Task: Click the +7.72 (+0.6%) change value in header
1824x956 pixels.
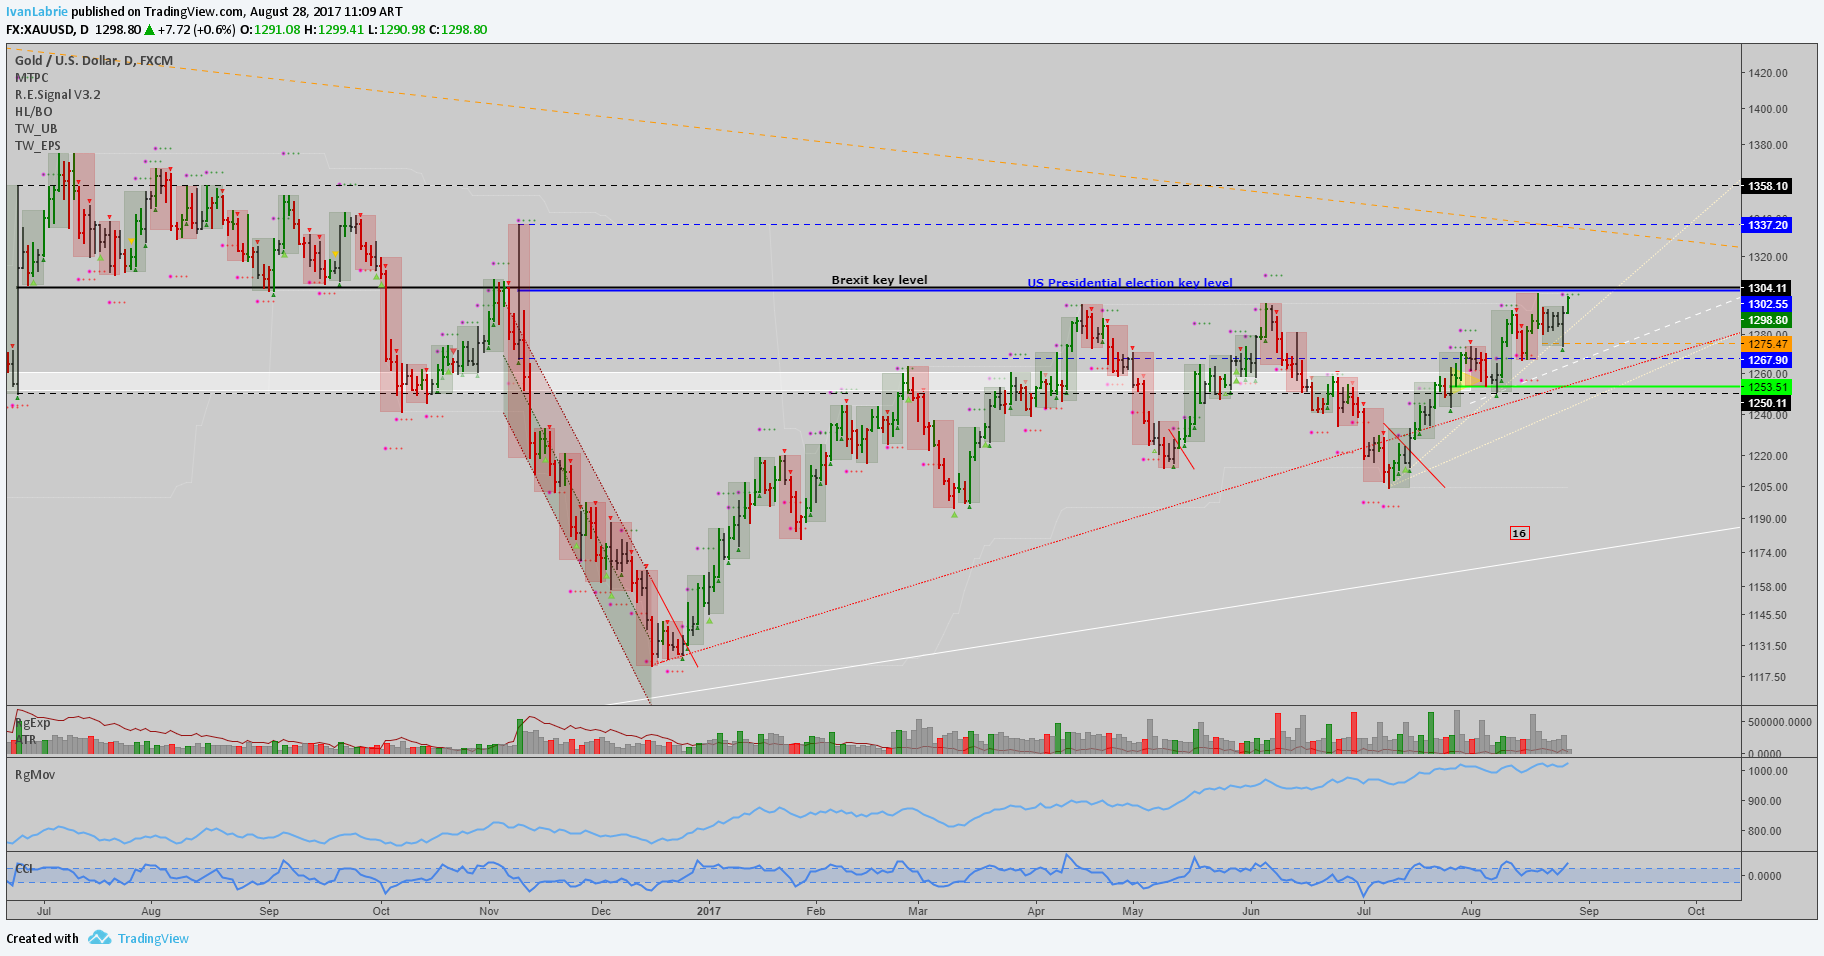Action: point(196,30)
